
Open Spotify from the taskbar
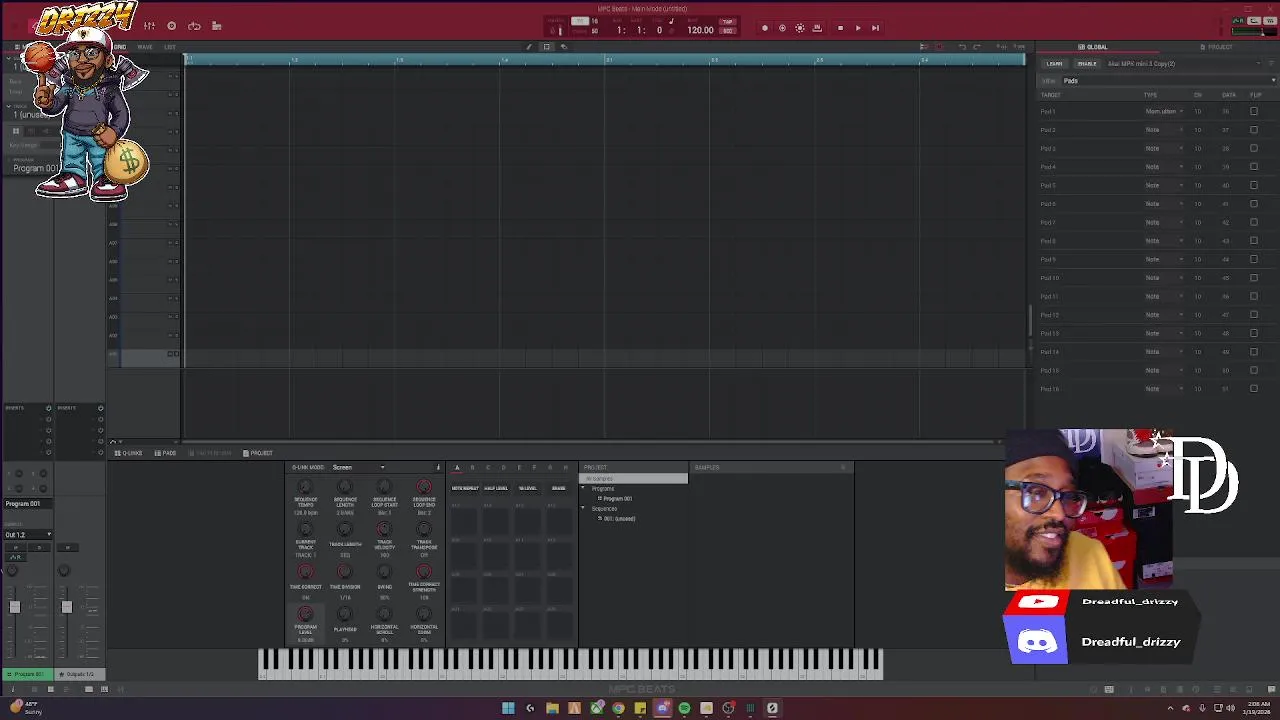pos(684,708)
